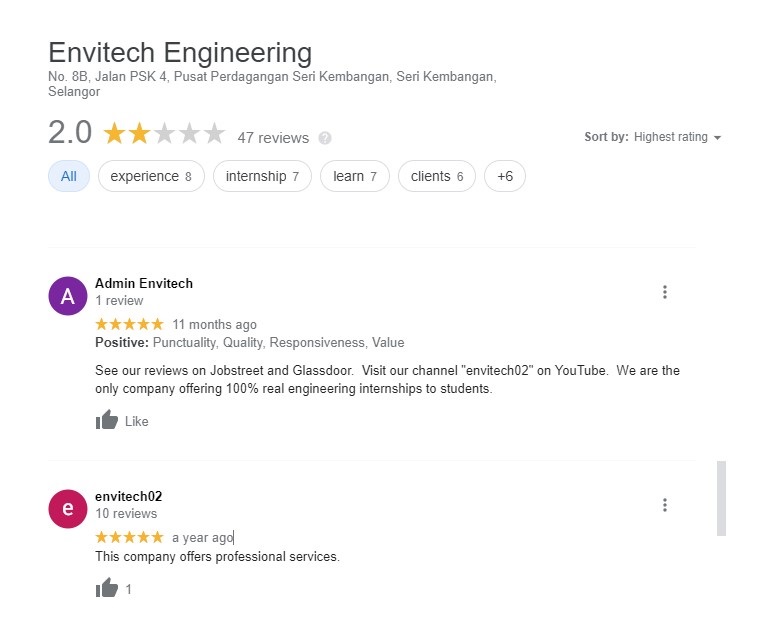The height and width of the screenshot is (623, 774).
Task: Click the sort dropdown arrow
Action: [x=718, y=138]
